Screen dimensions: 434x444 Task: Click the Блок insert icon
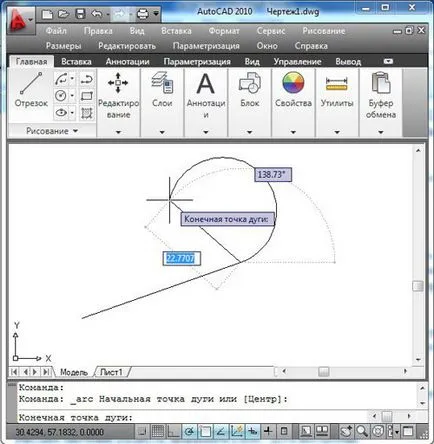(x=250, y=83)
